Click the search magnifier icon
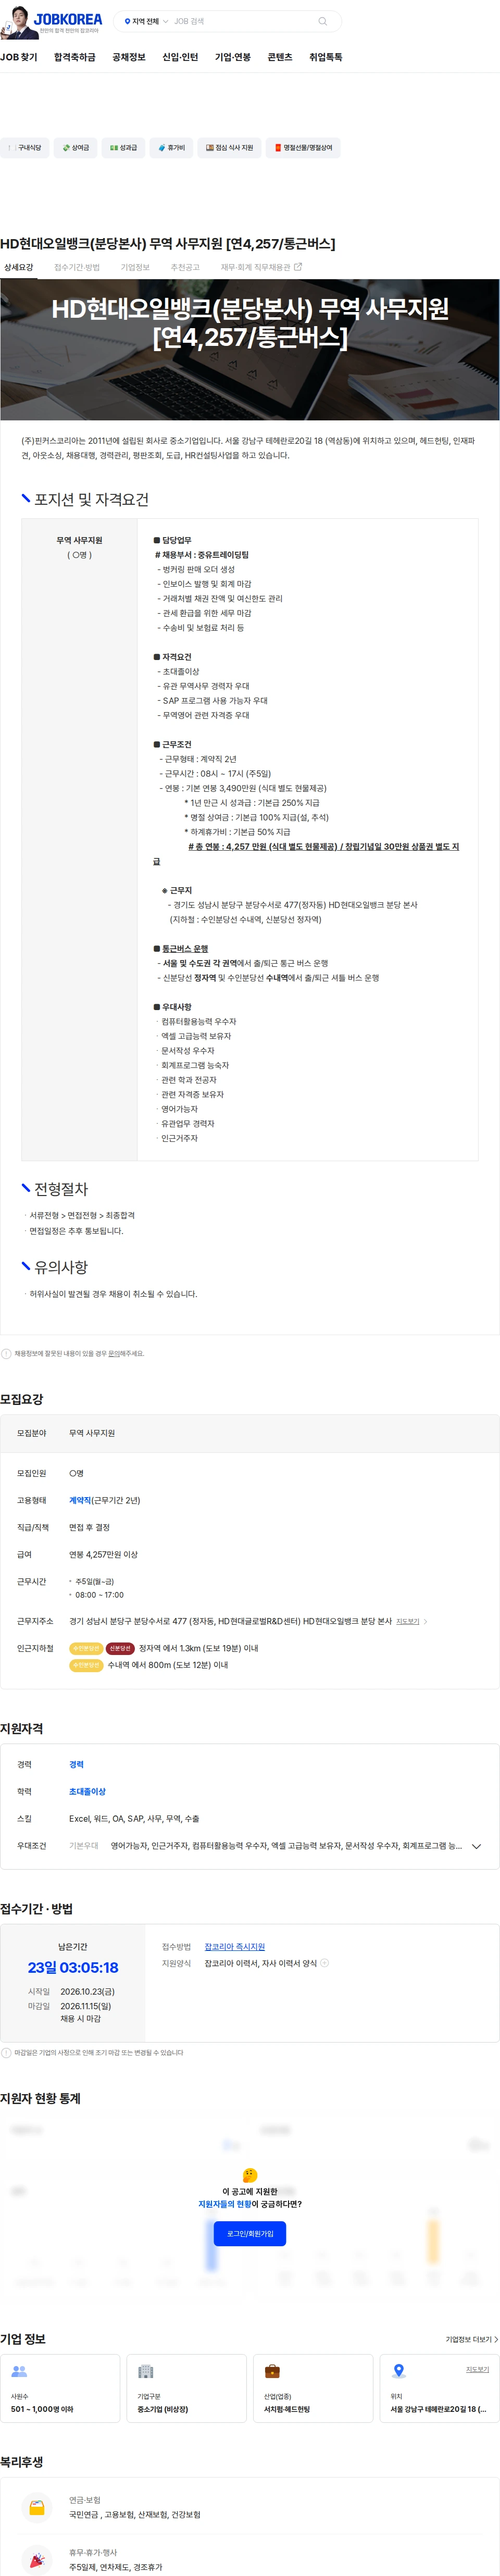The width and height of the screenshot is (500, 2576). (322, 21)
